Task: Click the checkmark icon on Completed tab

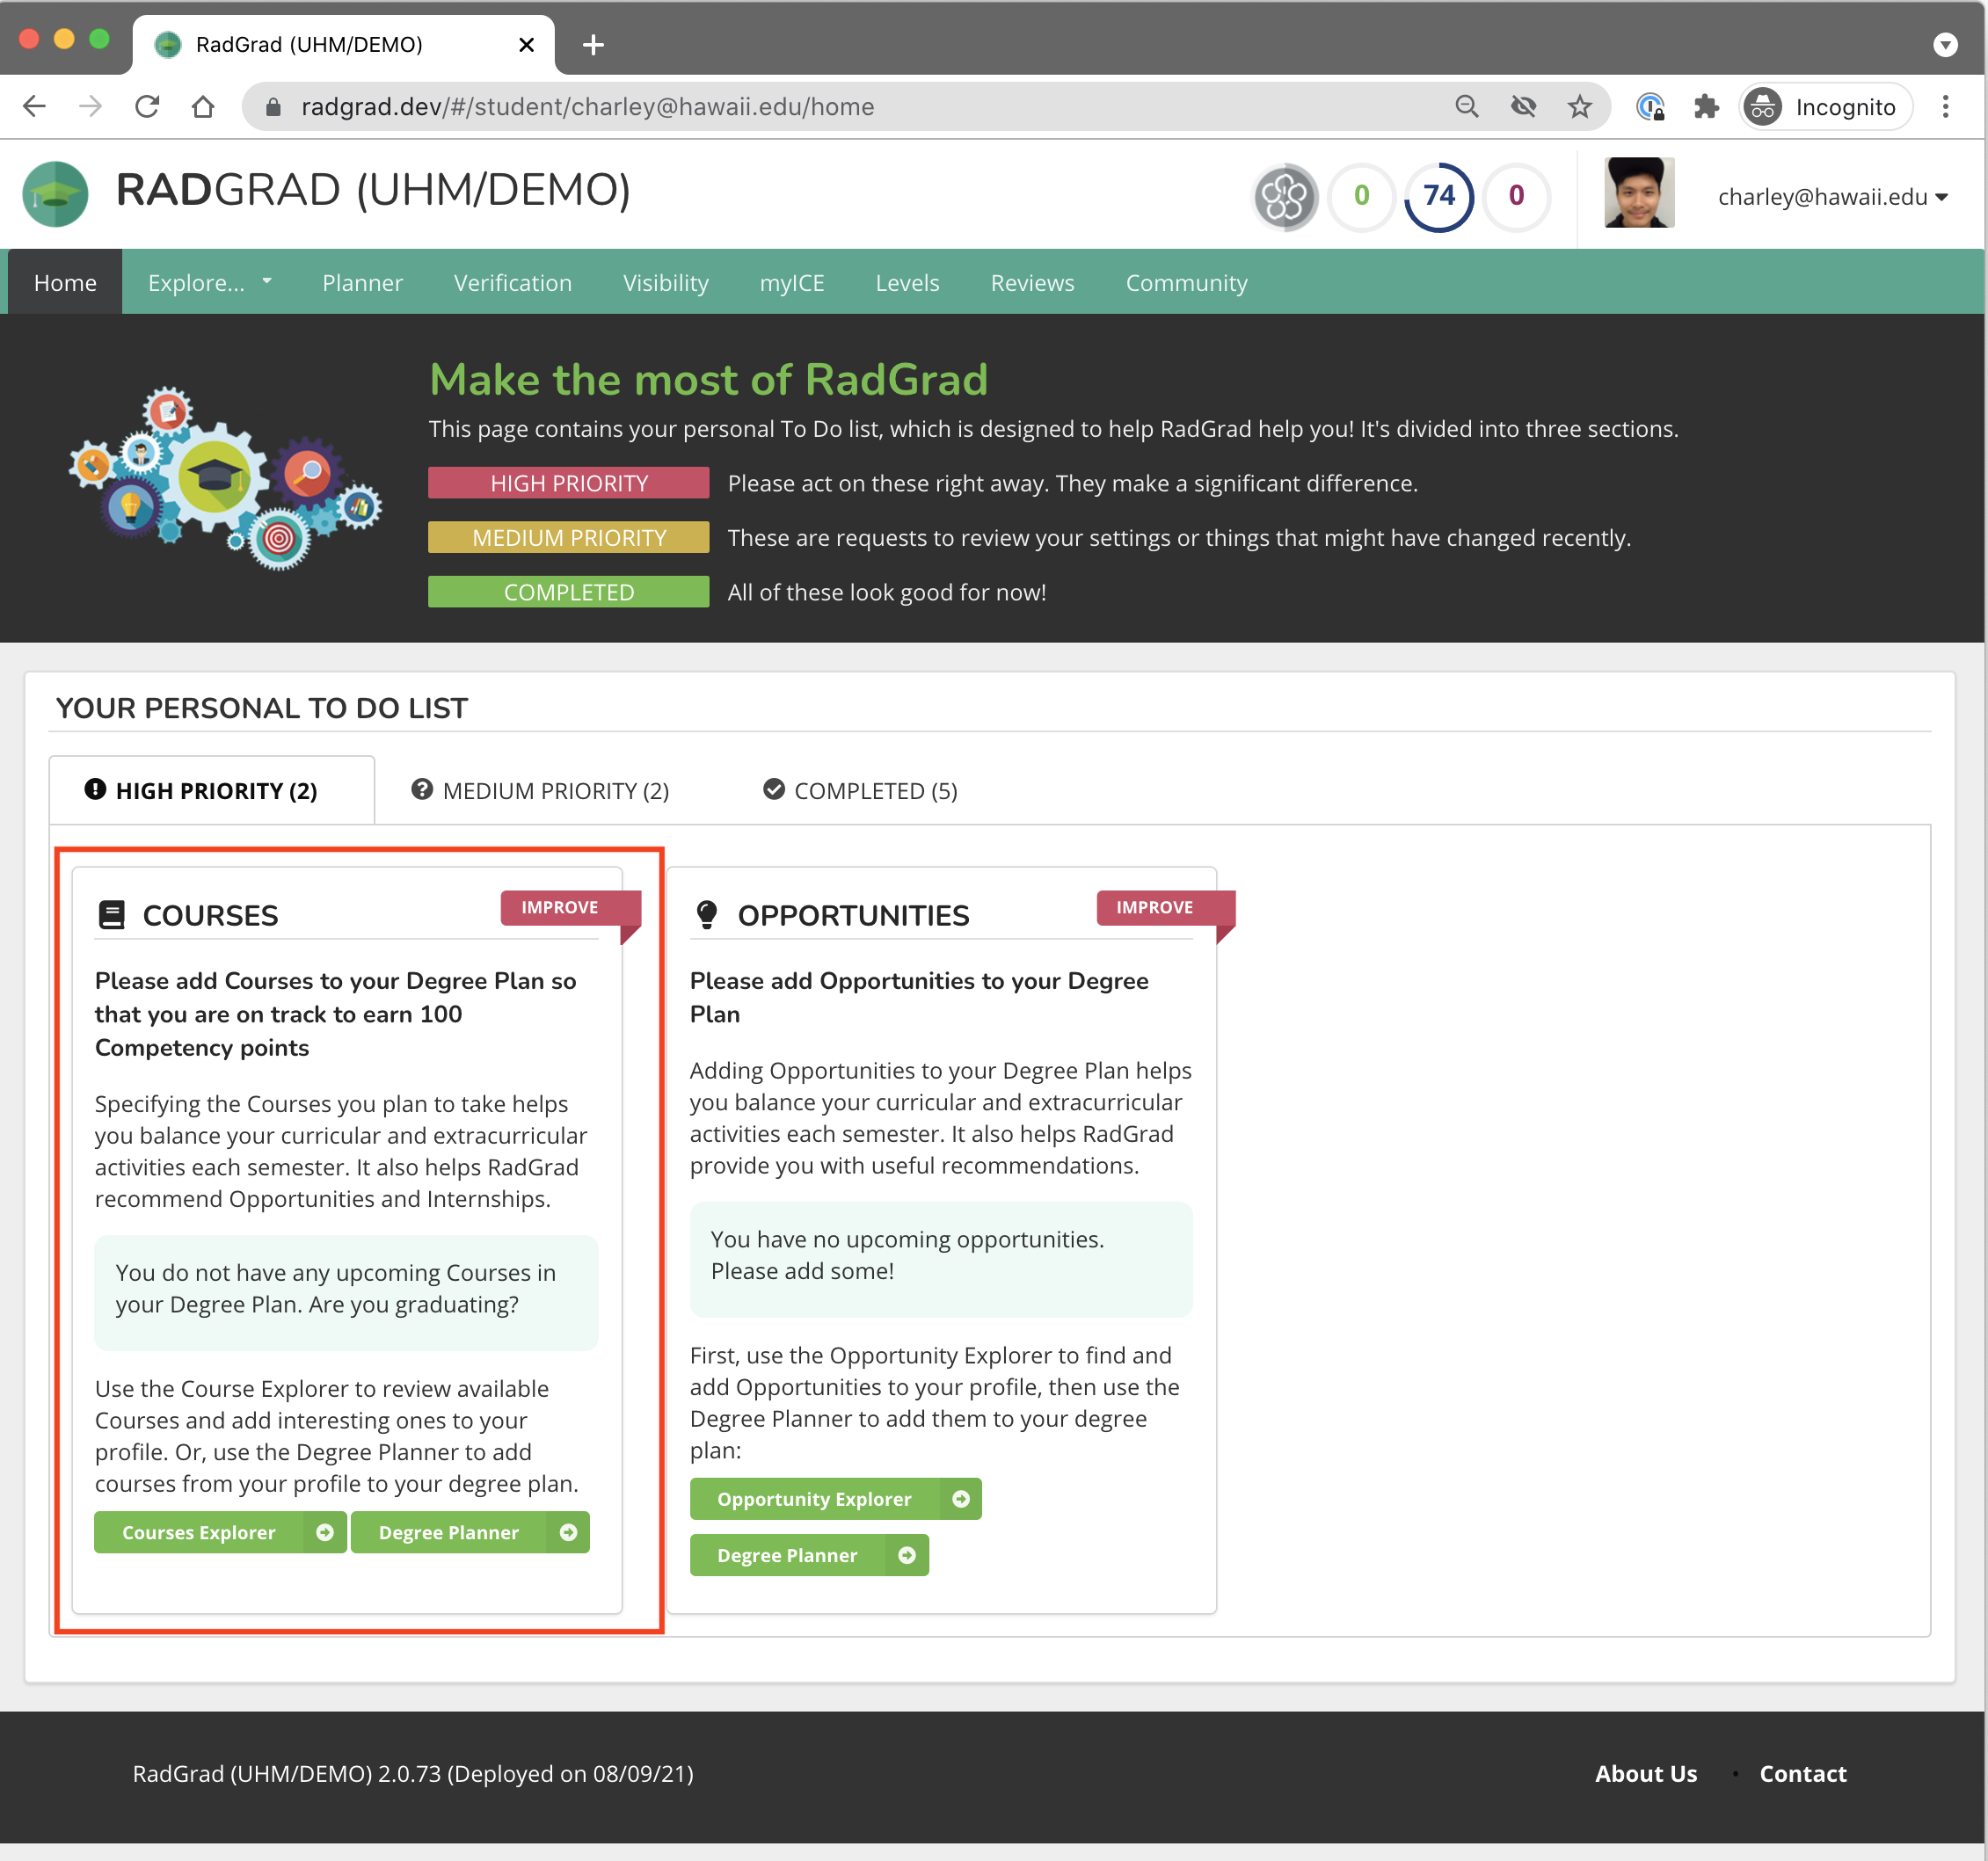Action: [x=774, y=790]
